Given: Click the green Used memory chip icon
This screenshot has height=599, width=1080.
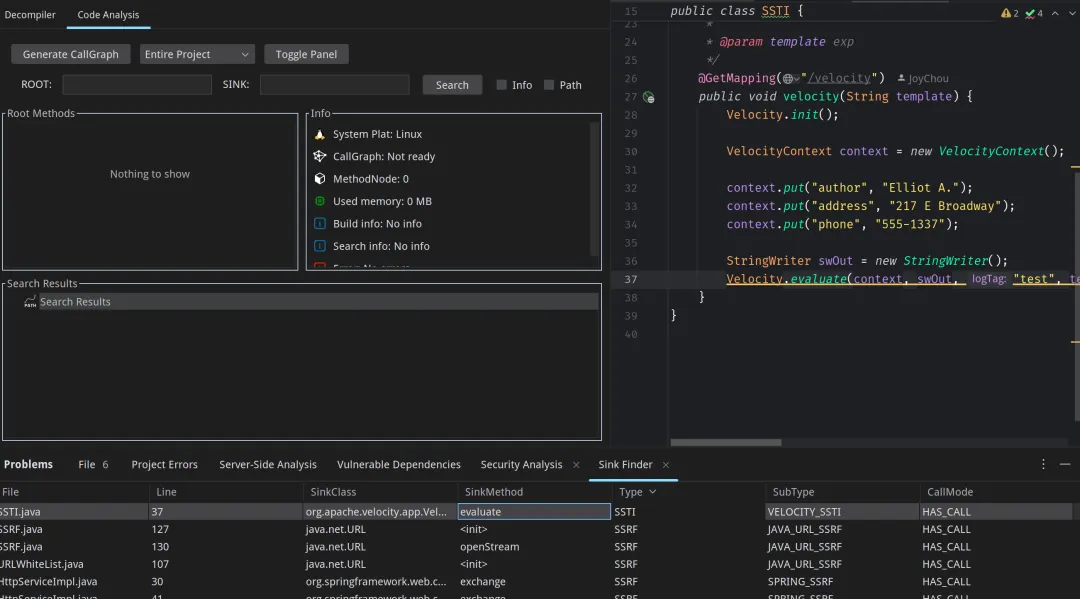Looking at the screenshot, I should (320, 201).
